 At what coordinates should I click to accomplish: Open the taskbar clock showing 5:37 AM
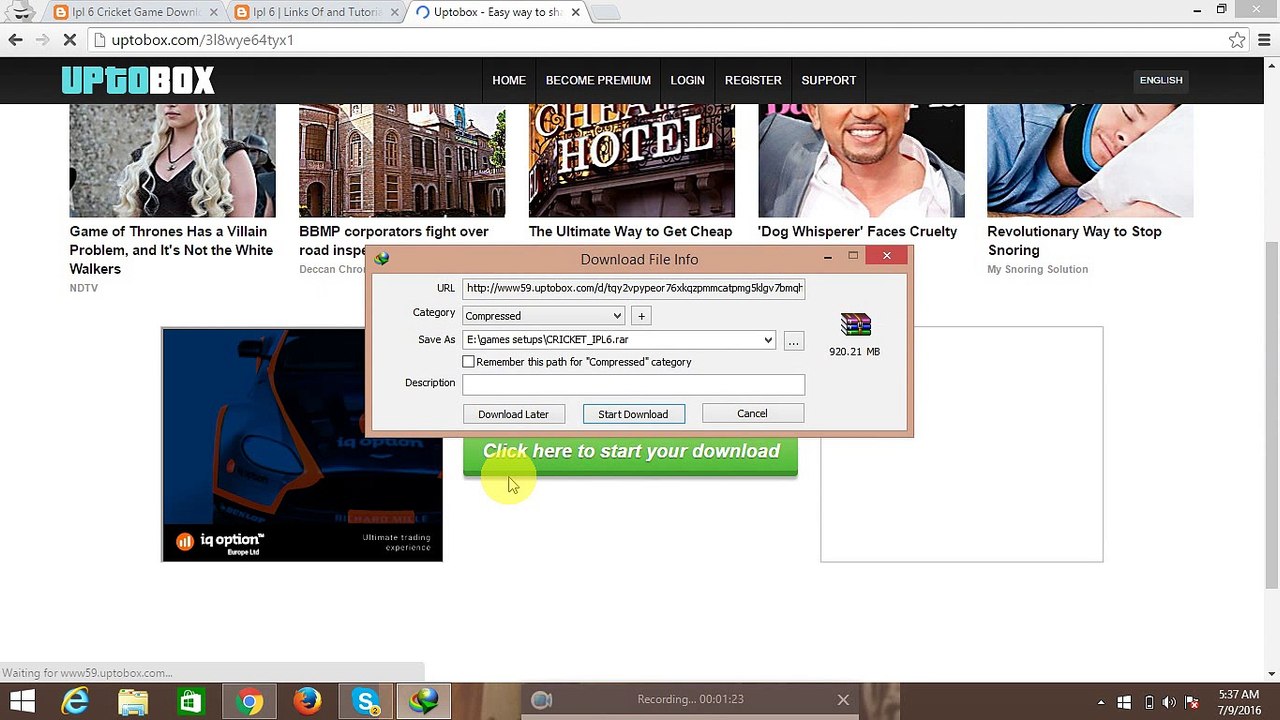click(1239, 702)
